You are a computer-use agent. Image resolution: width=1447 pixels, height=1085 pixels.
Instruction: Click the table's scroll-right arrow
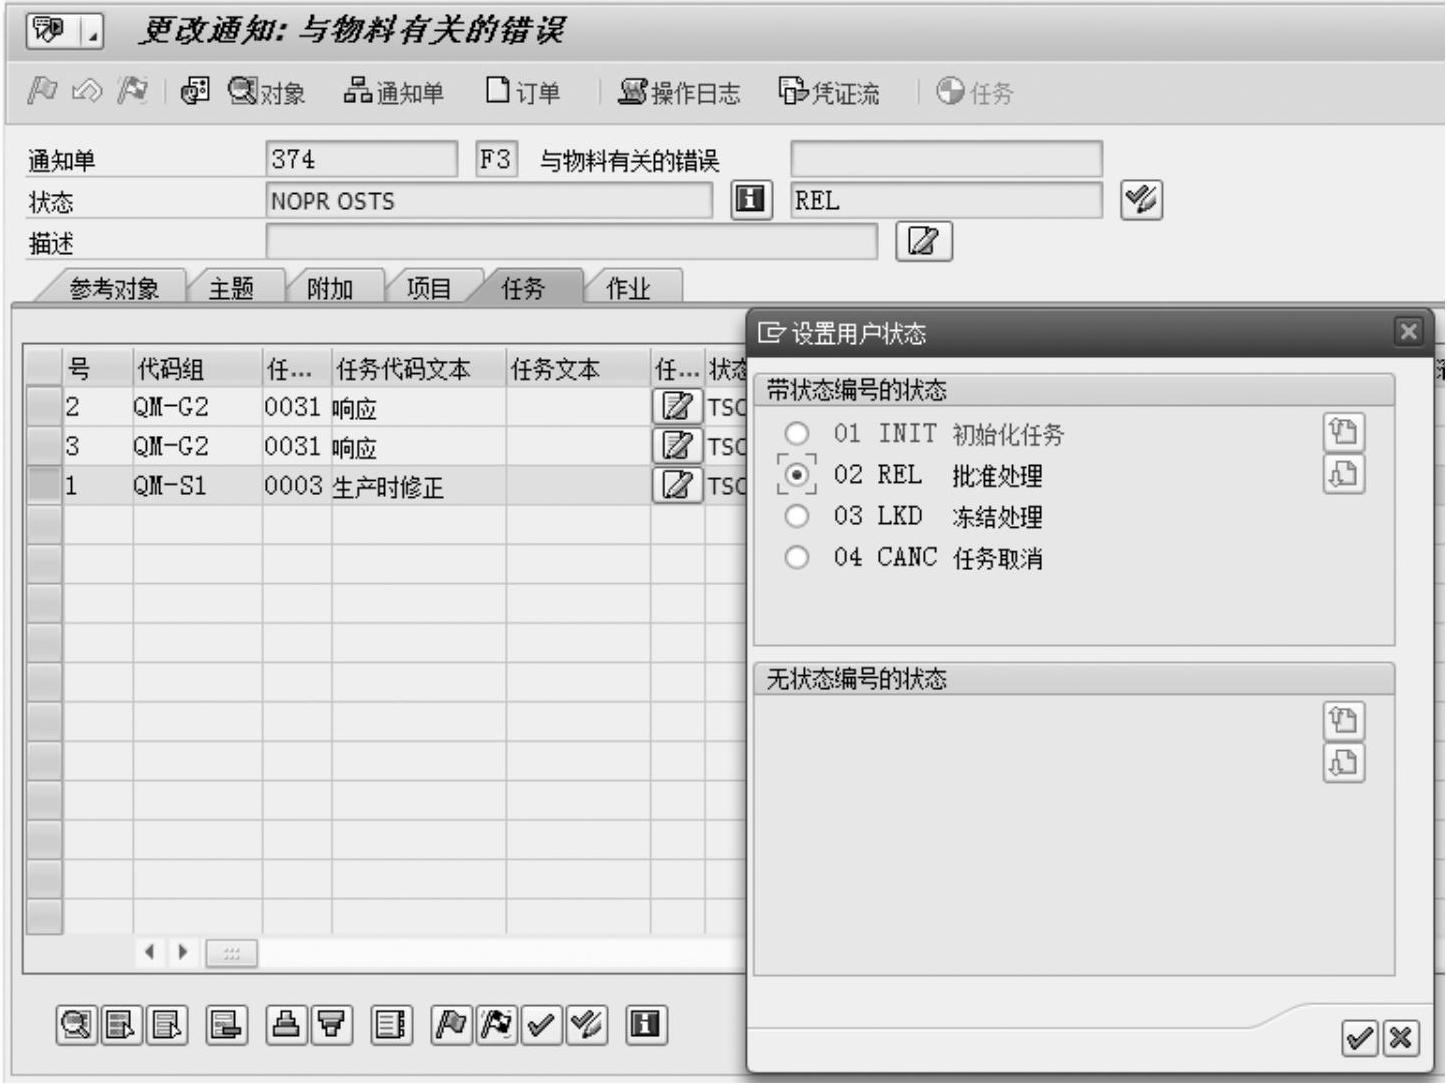pyautogui.click(x=183, y=952)
